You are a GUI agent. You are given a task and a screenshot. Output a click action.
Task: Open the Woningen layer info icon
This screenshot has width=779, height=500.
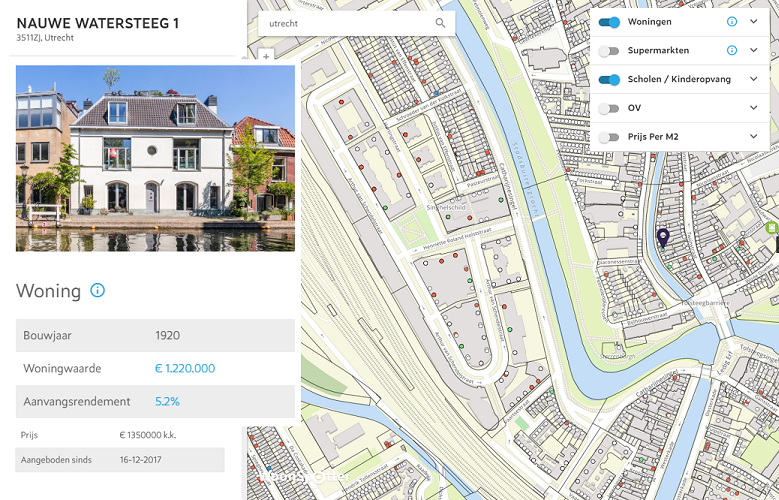731,22
